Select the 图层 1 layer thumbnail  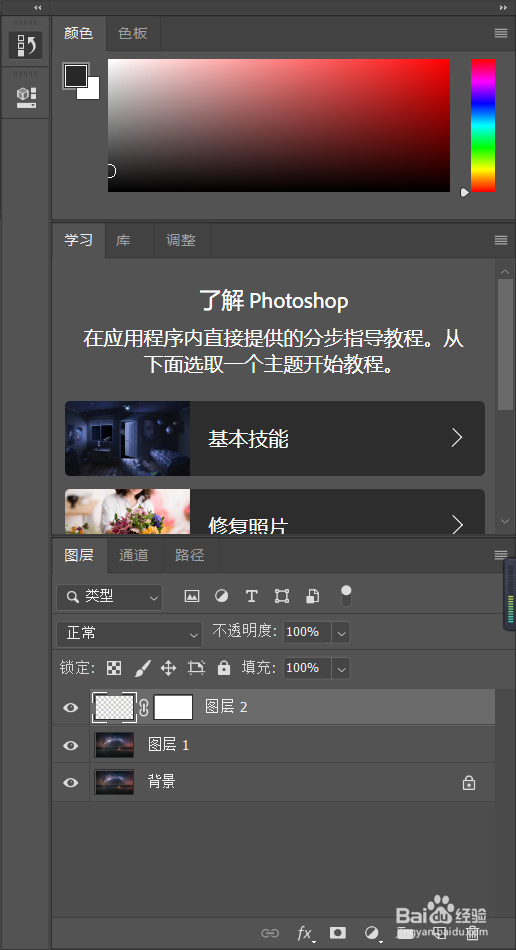[x=114, y=745]
